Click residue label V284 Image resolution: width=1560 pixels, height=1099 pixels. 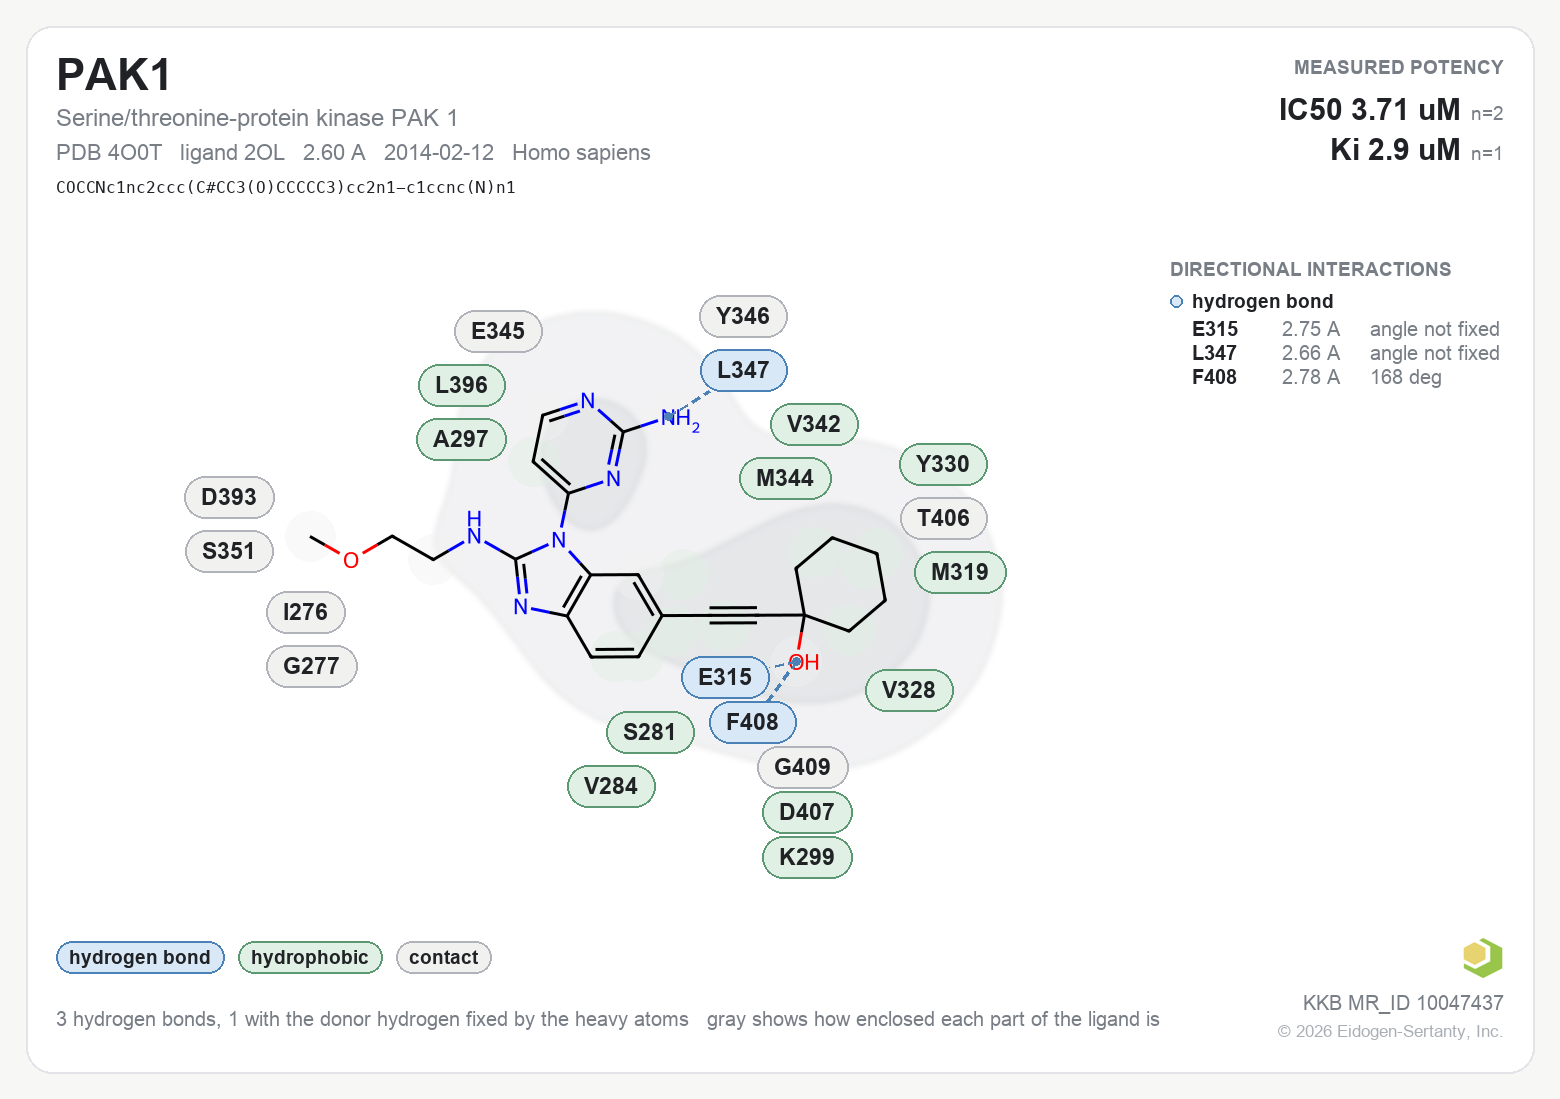coord(611,786)
